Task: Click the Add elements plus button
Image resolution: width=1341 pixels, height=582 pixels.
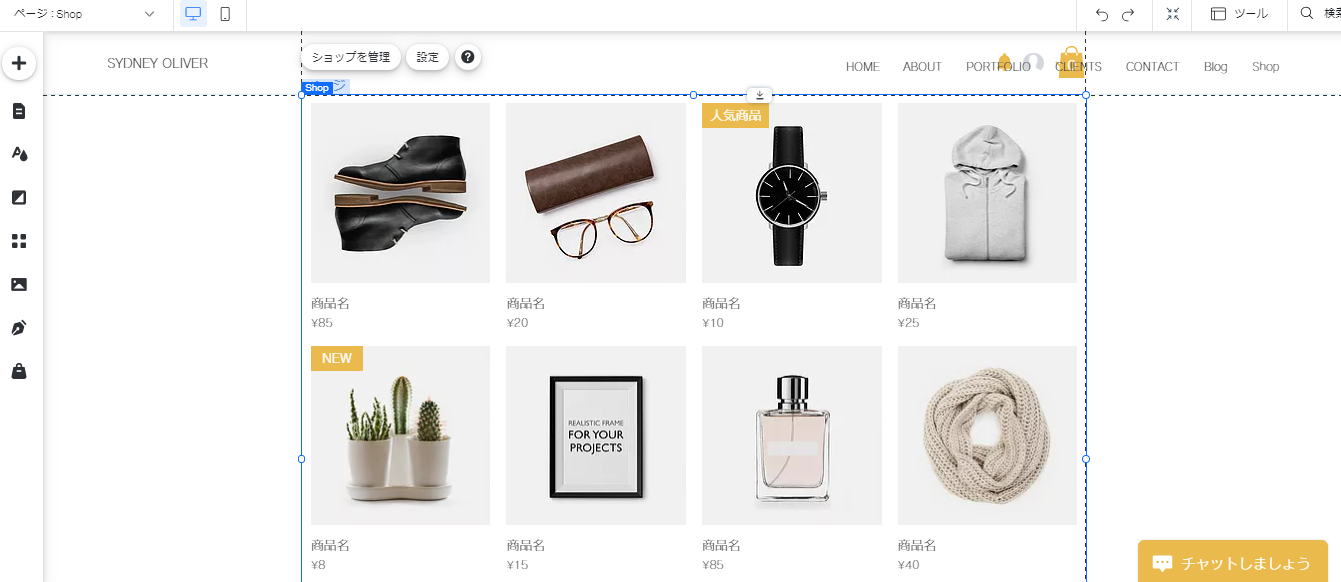Action: point(19,63)
